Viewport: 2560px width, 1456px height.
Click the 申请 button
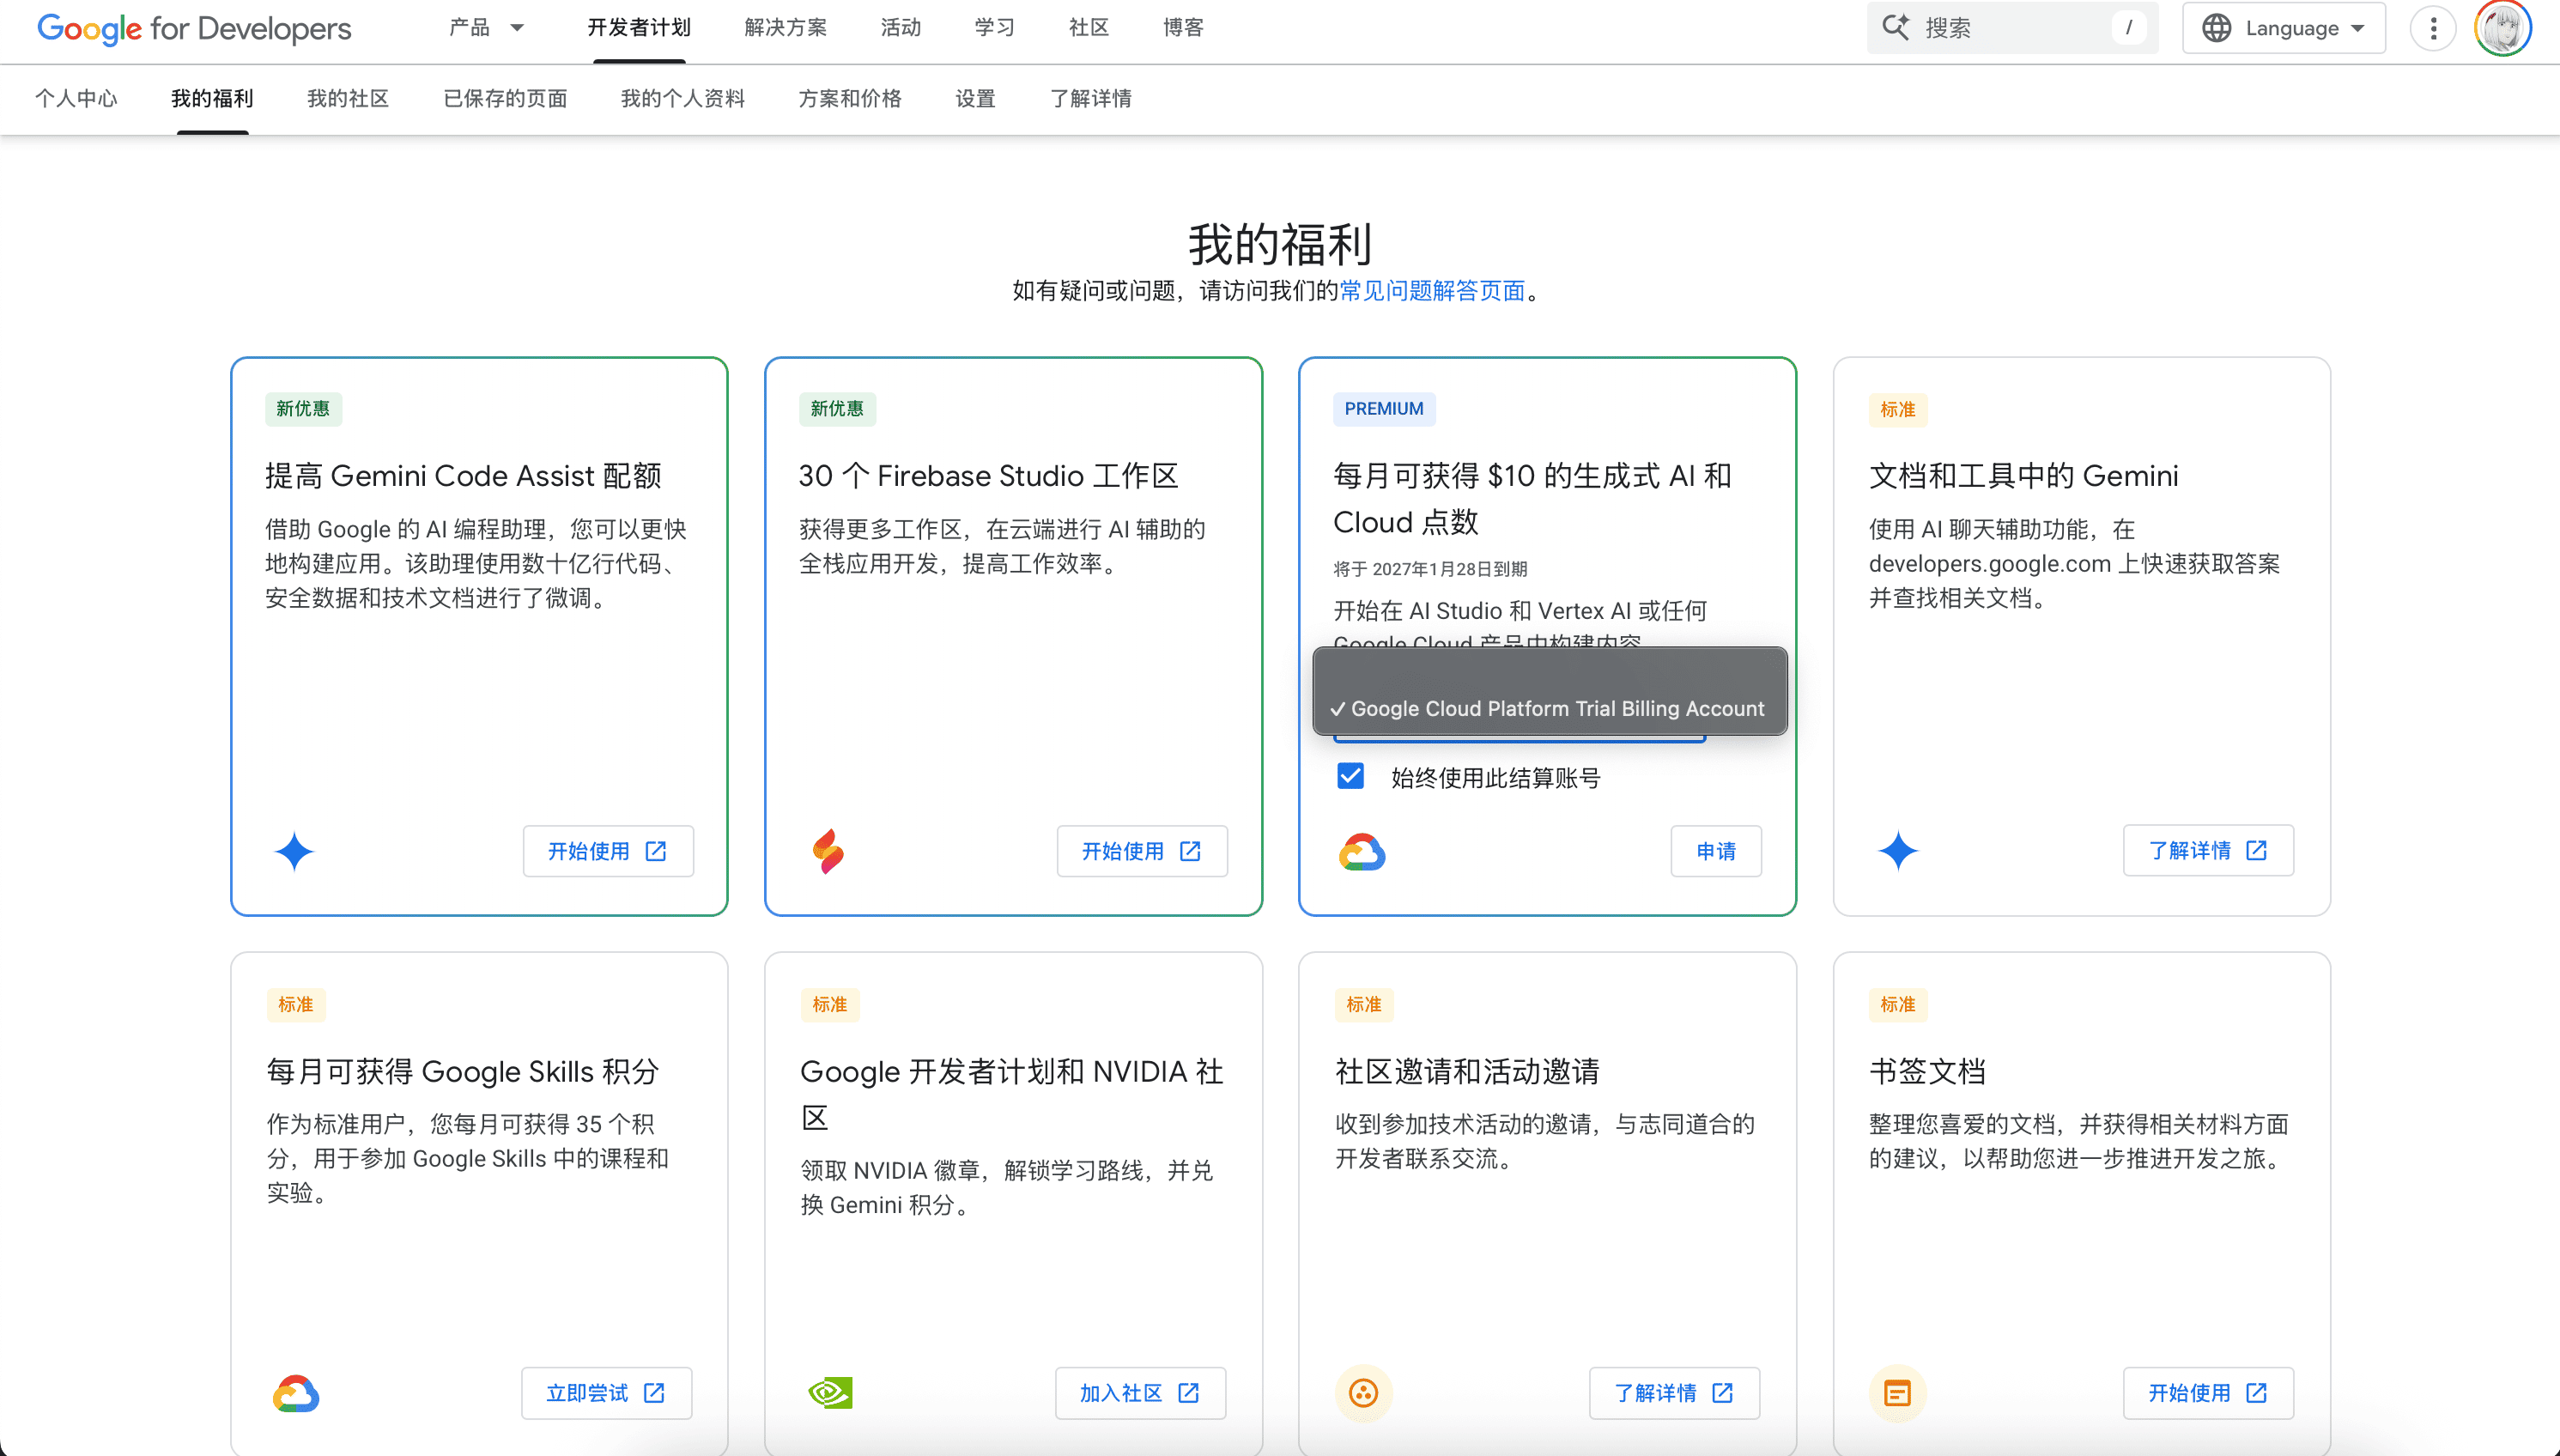pos(1716,851)
